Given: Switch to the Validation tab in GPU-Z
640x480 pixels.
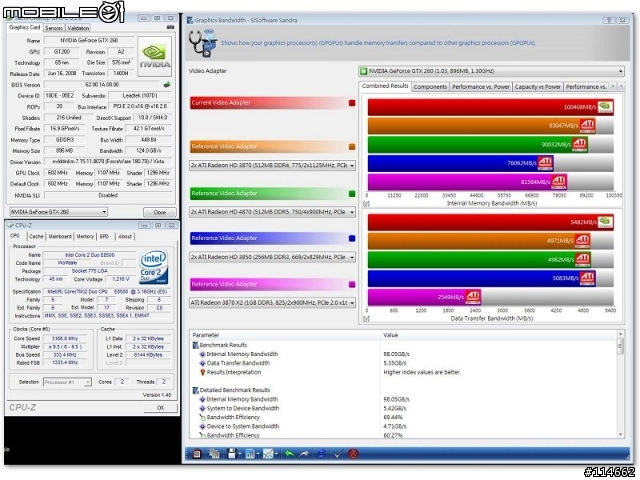Looking at the screenshot, I should pos(78,28).
